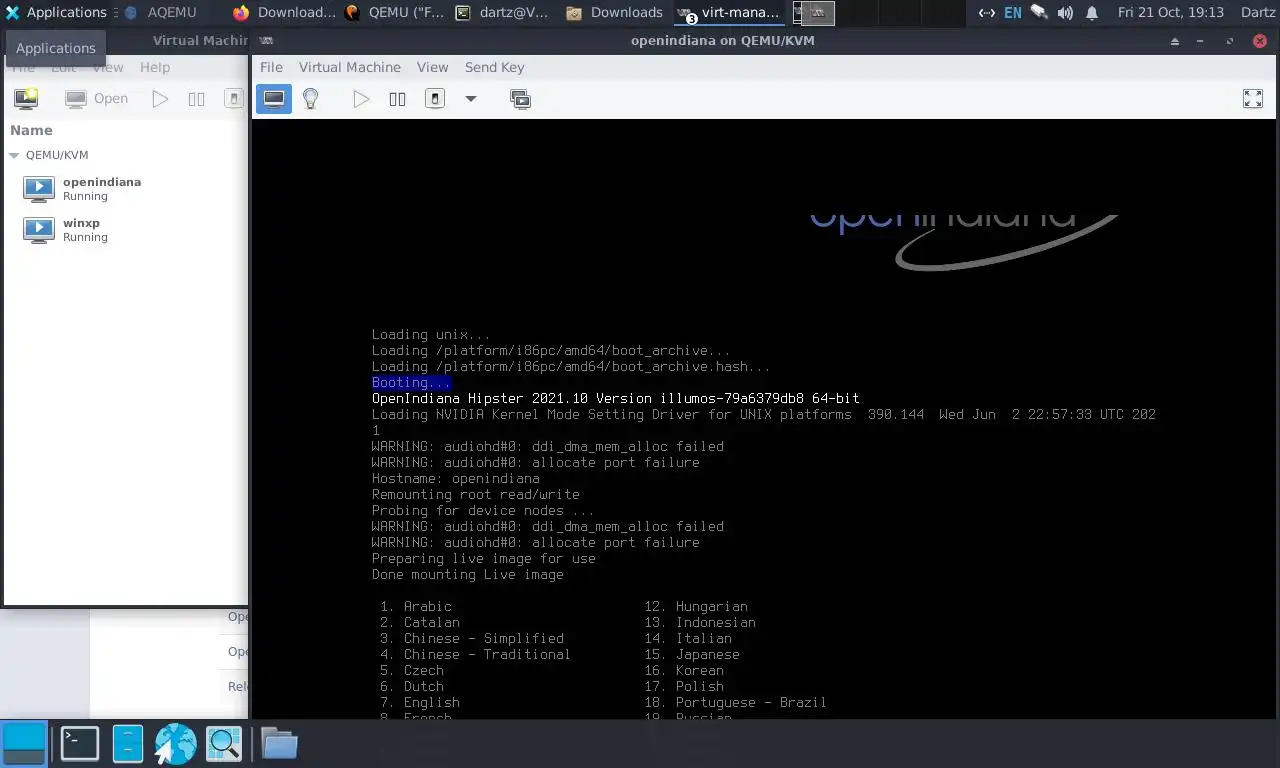Click '7. English' language option in console

point(420,702)
